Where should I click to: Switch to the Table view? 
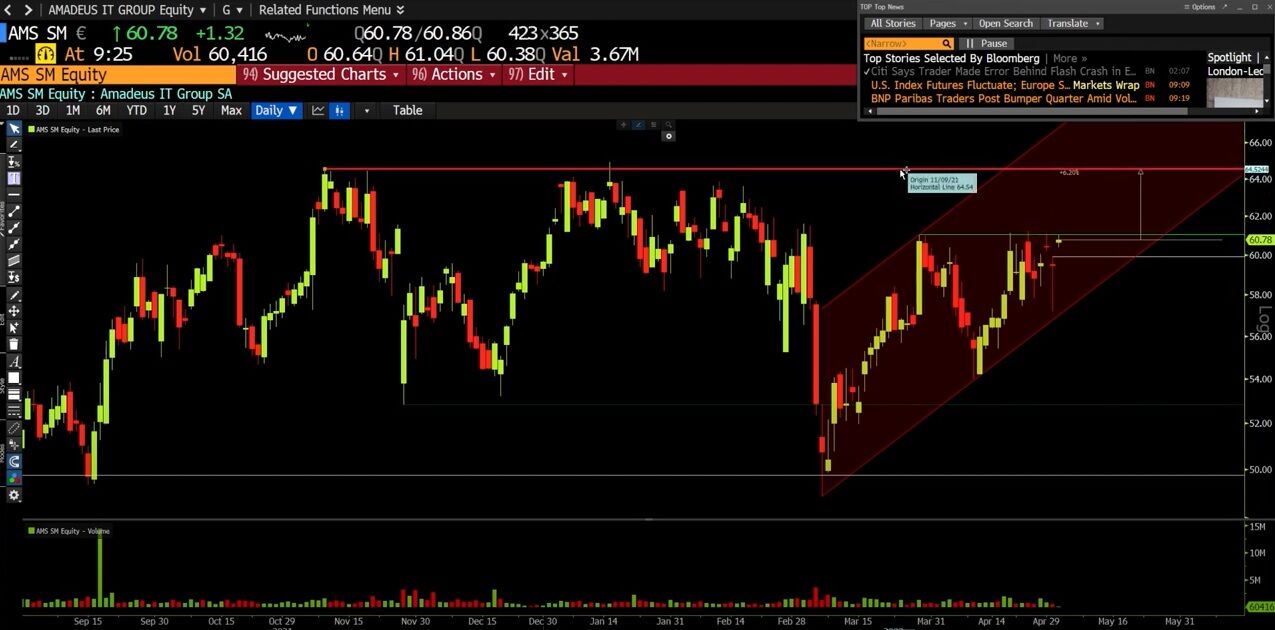pos(407,110)
